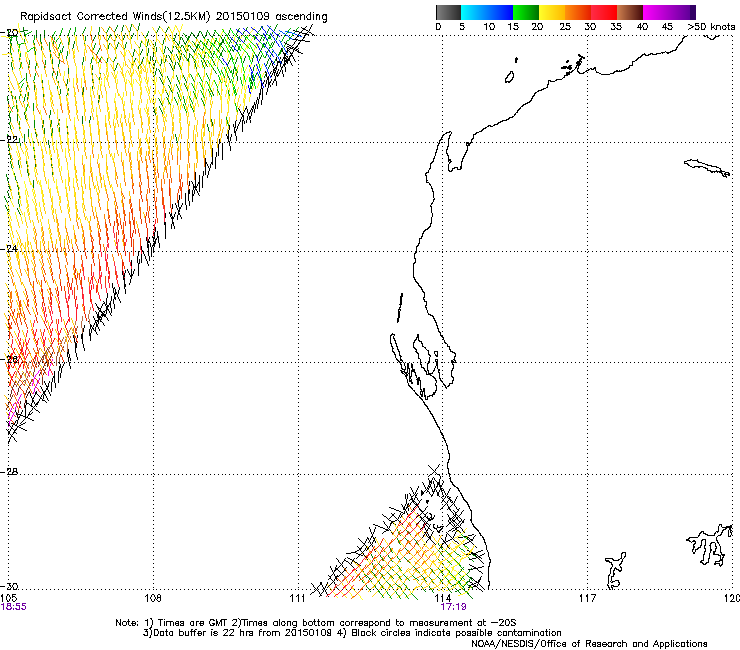Click the 'Data buffer is 22 hrs' note line
The image size is (740, 650).
[352, 633]
